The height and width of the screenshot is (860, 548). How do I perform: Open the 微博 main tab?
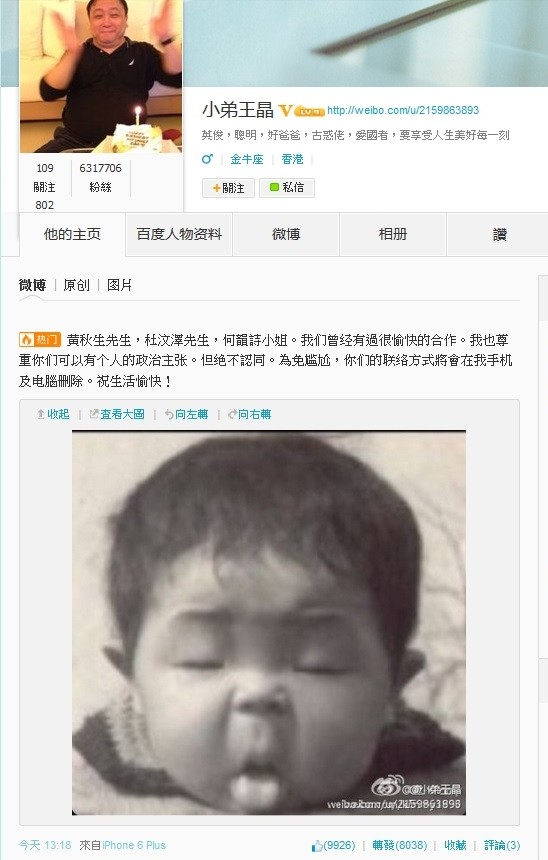(286, 234)
